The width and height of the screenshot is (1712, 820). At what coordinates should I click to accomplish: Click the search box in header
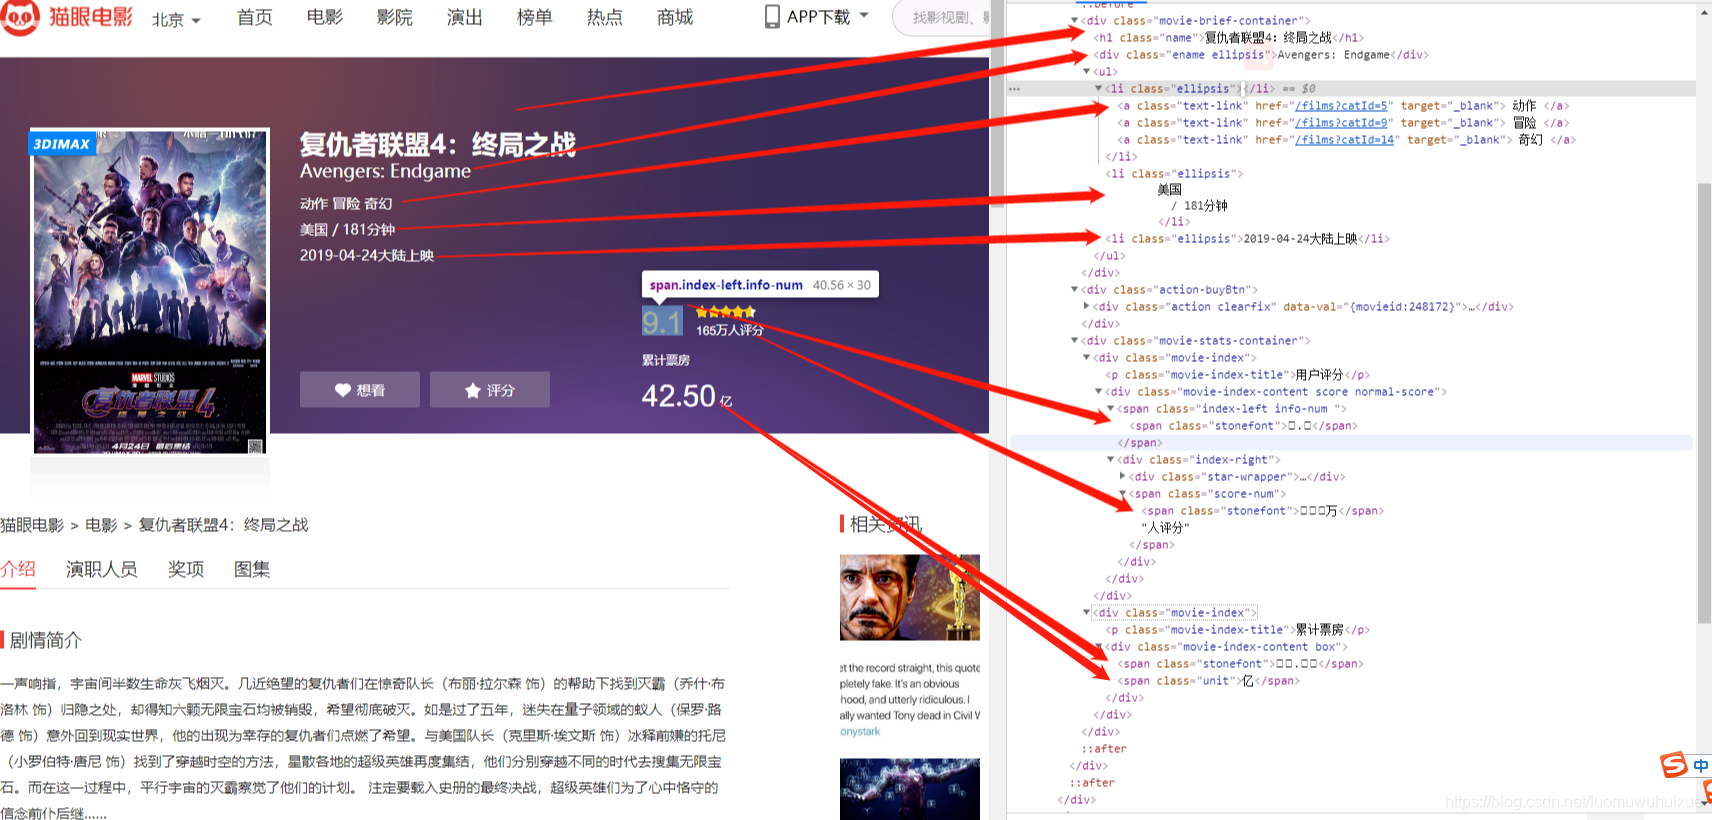pyautogui.click(x=942, y=18)
